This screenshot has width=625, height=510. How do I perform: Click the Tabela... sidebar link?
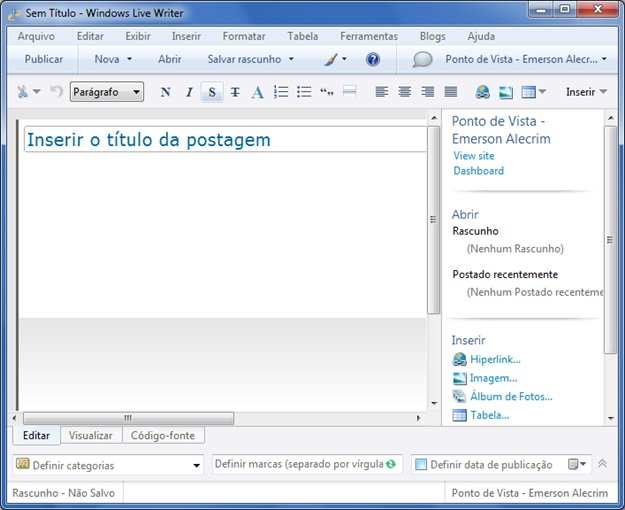[x=489, y=415]
